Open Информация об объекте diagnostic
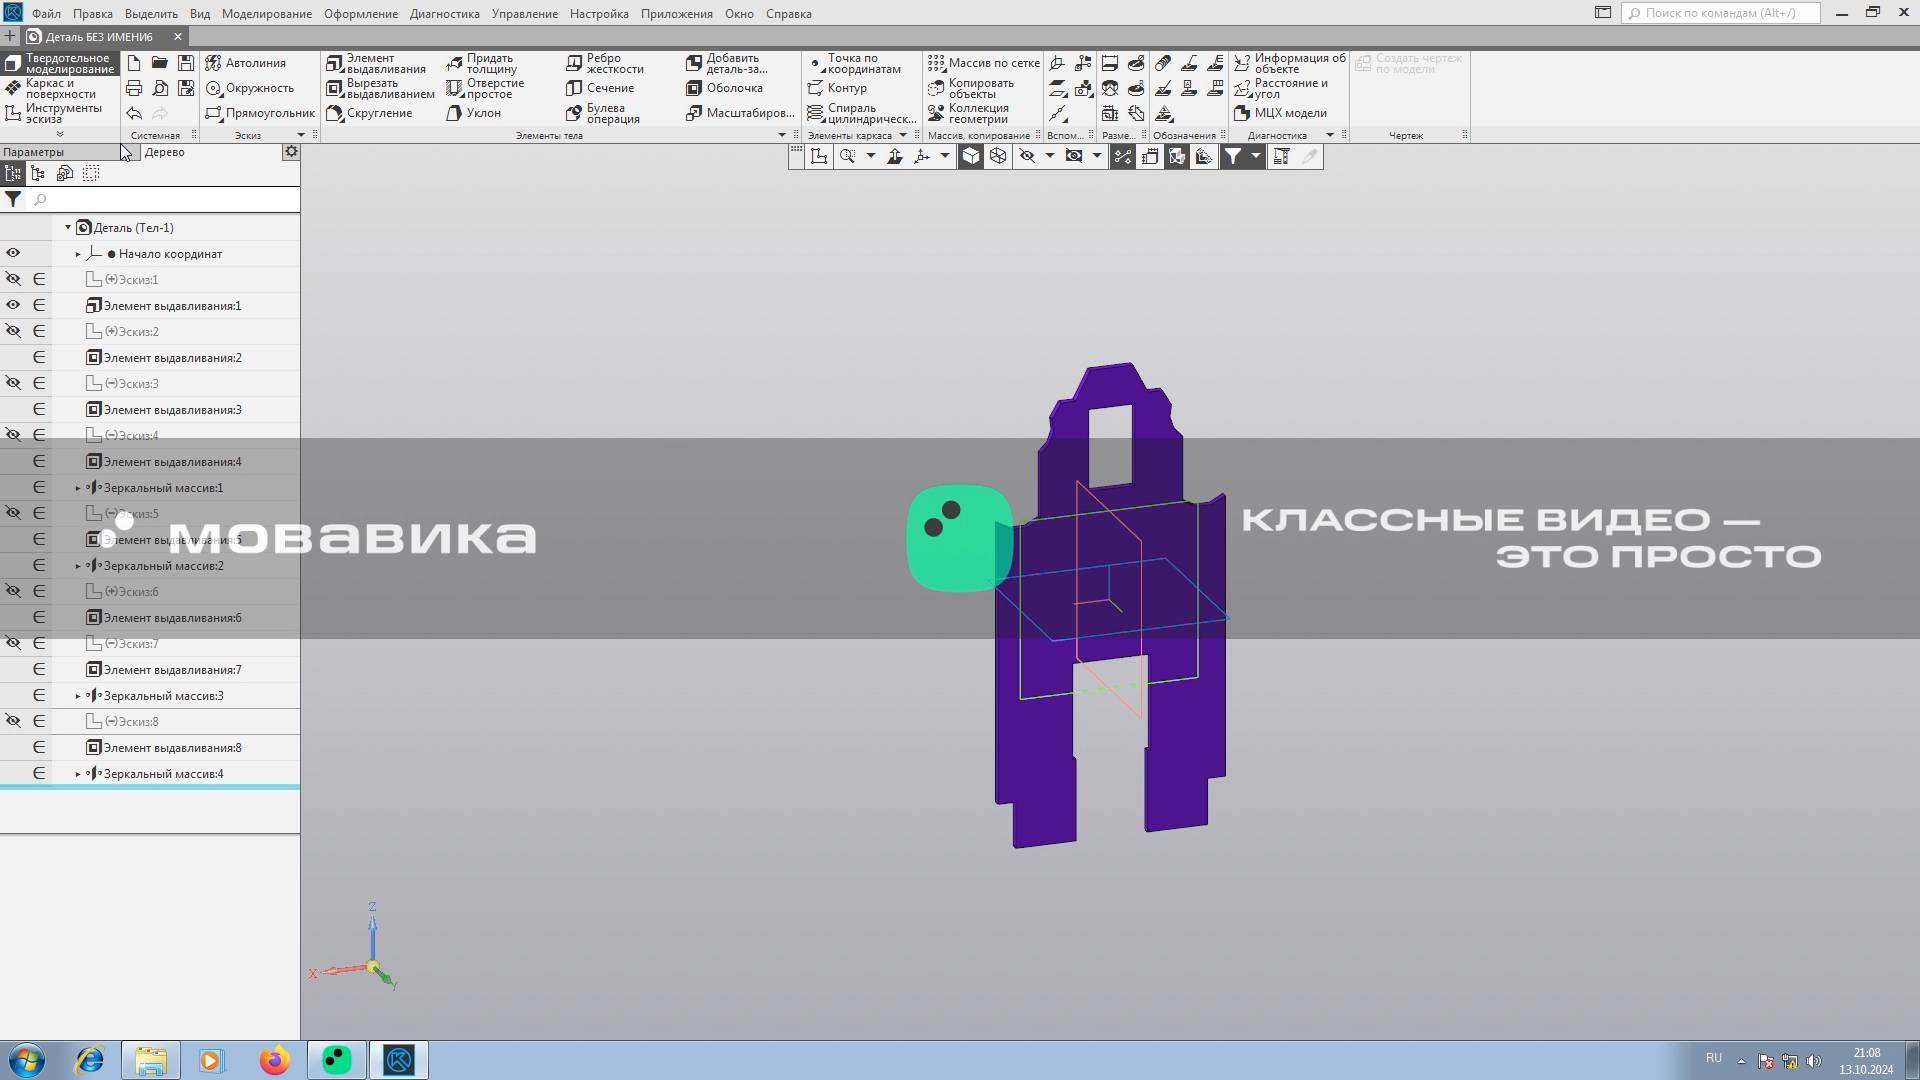The height and width of the screenshot is (1080, 1920). point(1290,64)
